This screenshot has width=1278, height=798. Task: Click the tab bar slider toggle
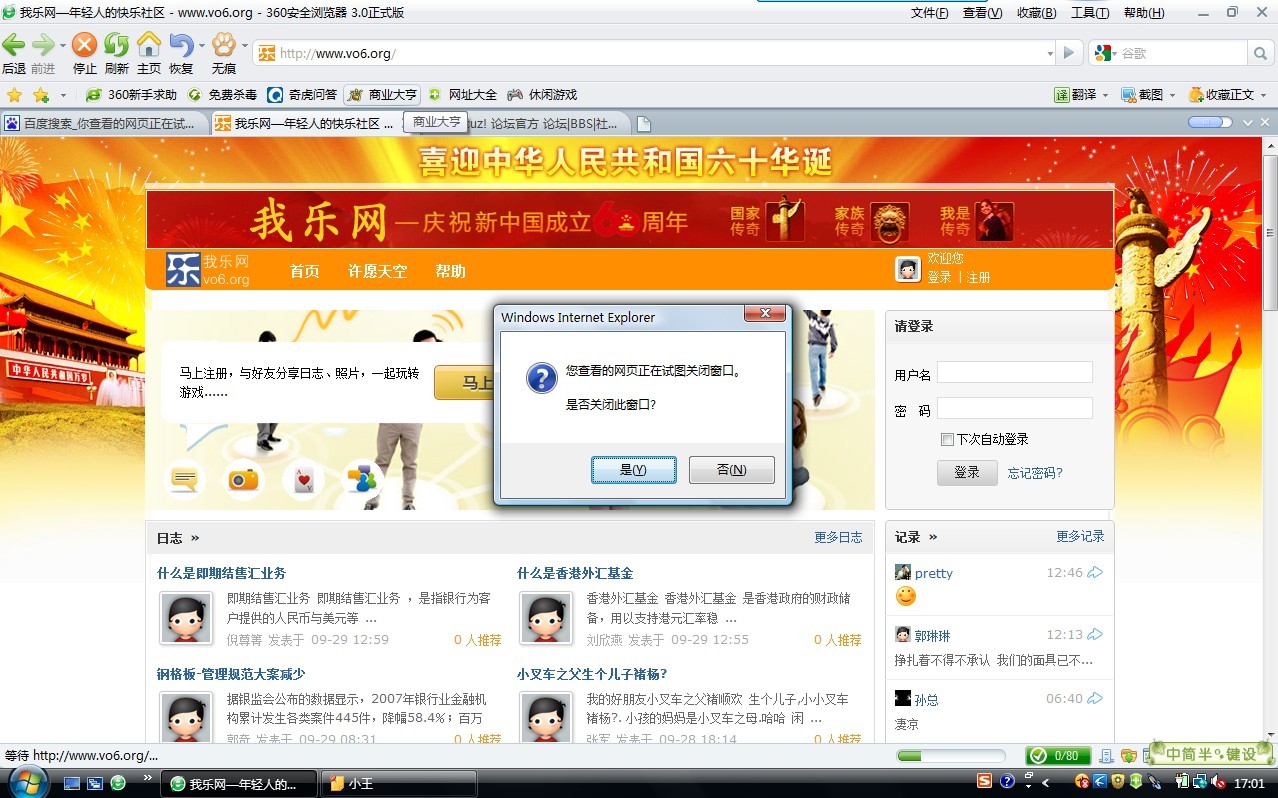coord(1209,122)
